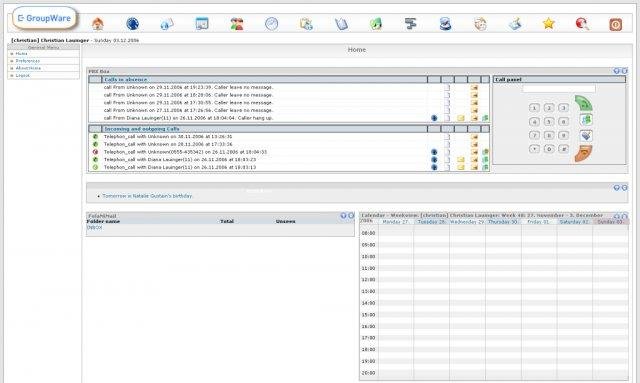Image resolution: width=640 pixels, height=383 pixels.
Task: Click keypad star key in Call panel
Action: (x=534, y=149)
